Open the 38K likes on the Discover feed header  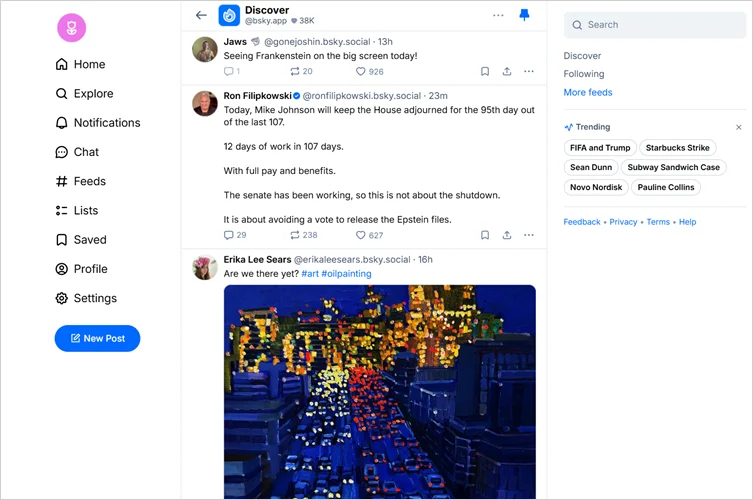303,21
